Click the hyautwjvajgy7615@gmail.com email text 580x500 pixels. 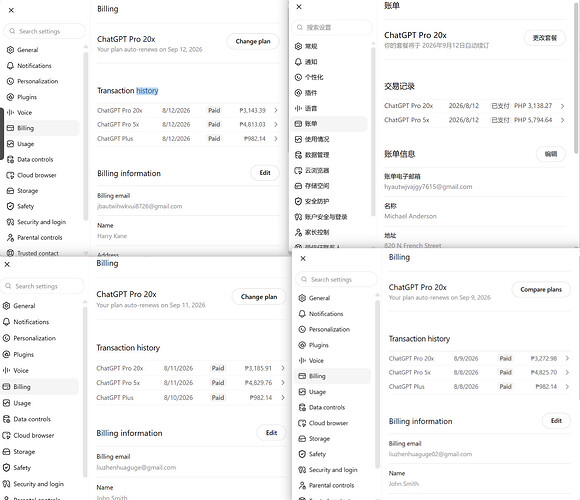pos(428,187)
